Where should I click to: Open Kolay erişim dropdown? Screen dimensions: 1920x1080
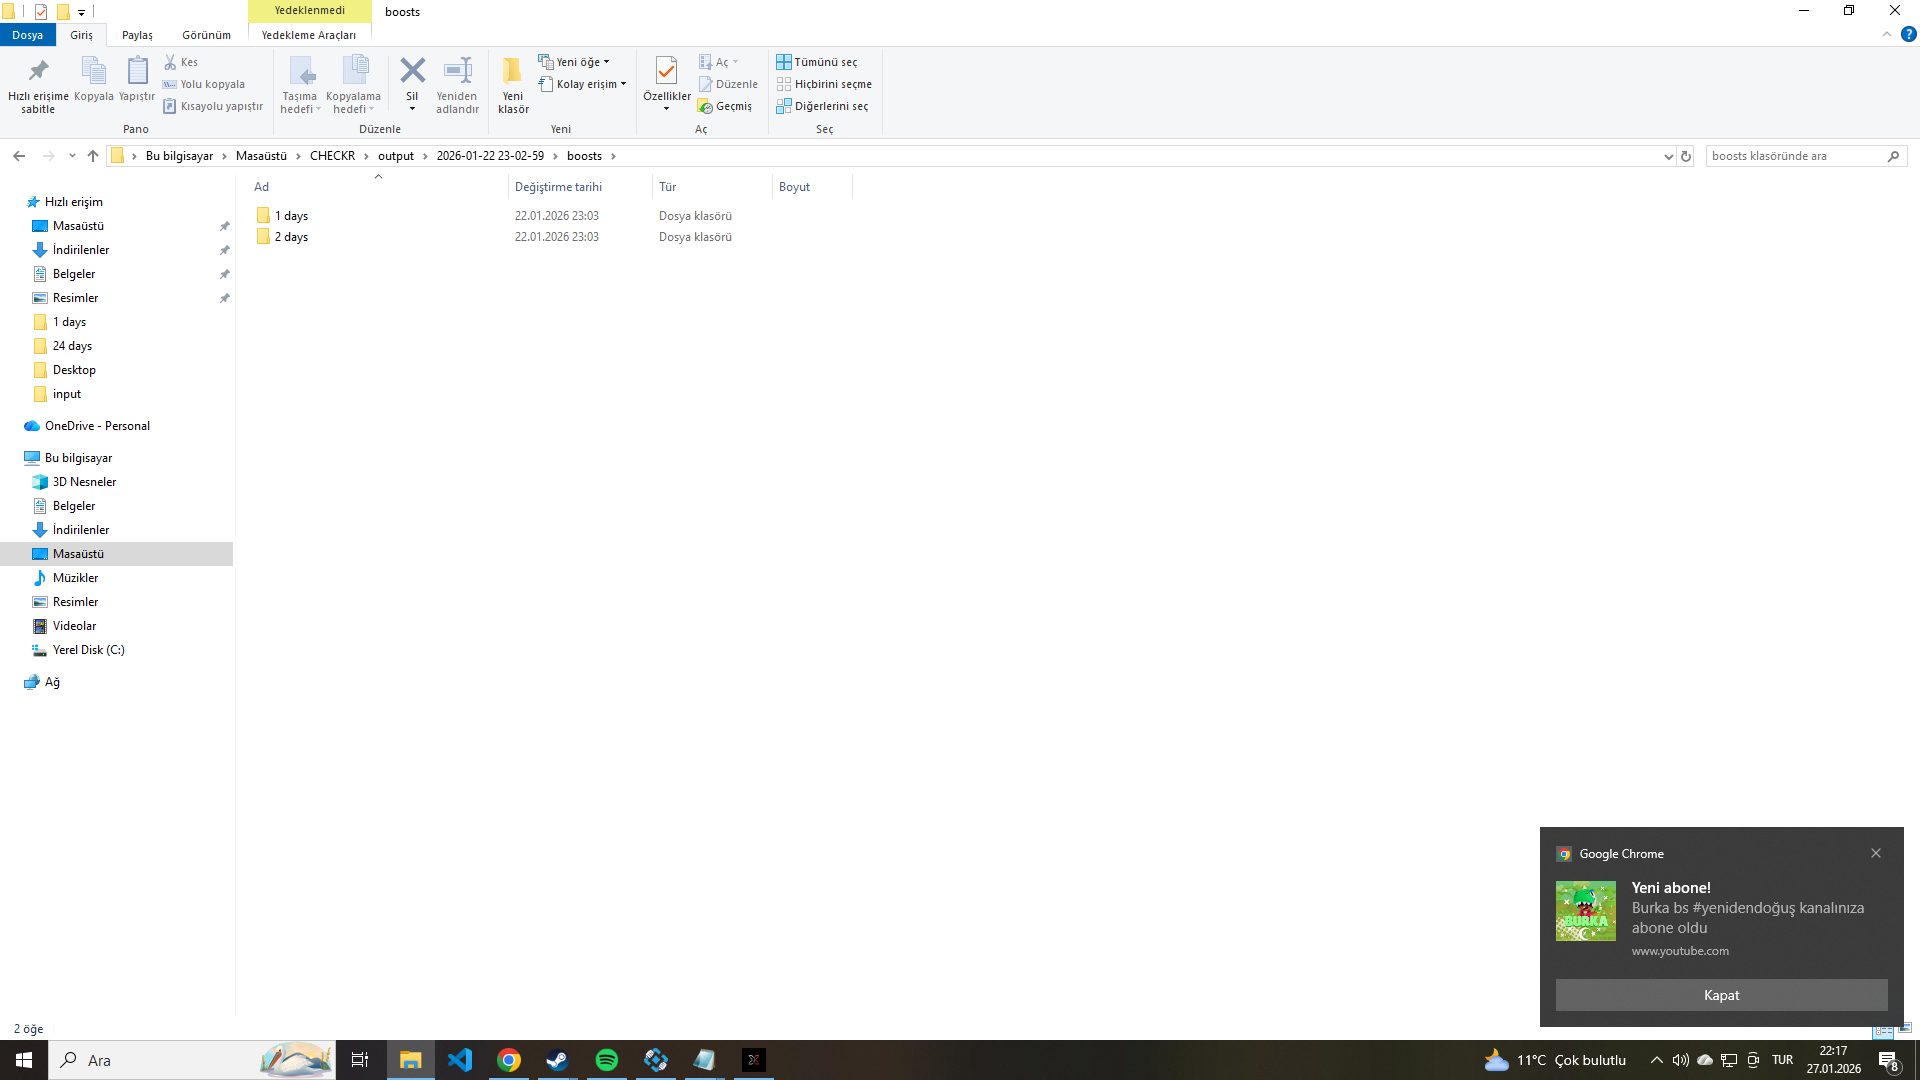pyautogui.click(x=583, y=84)
